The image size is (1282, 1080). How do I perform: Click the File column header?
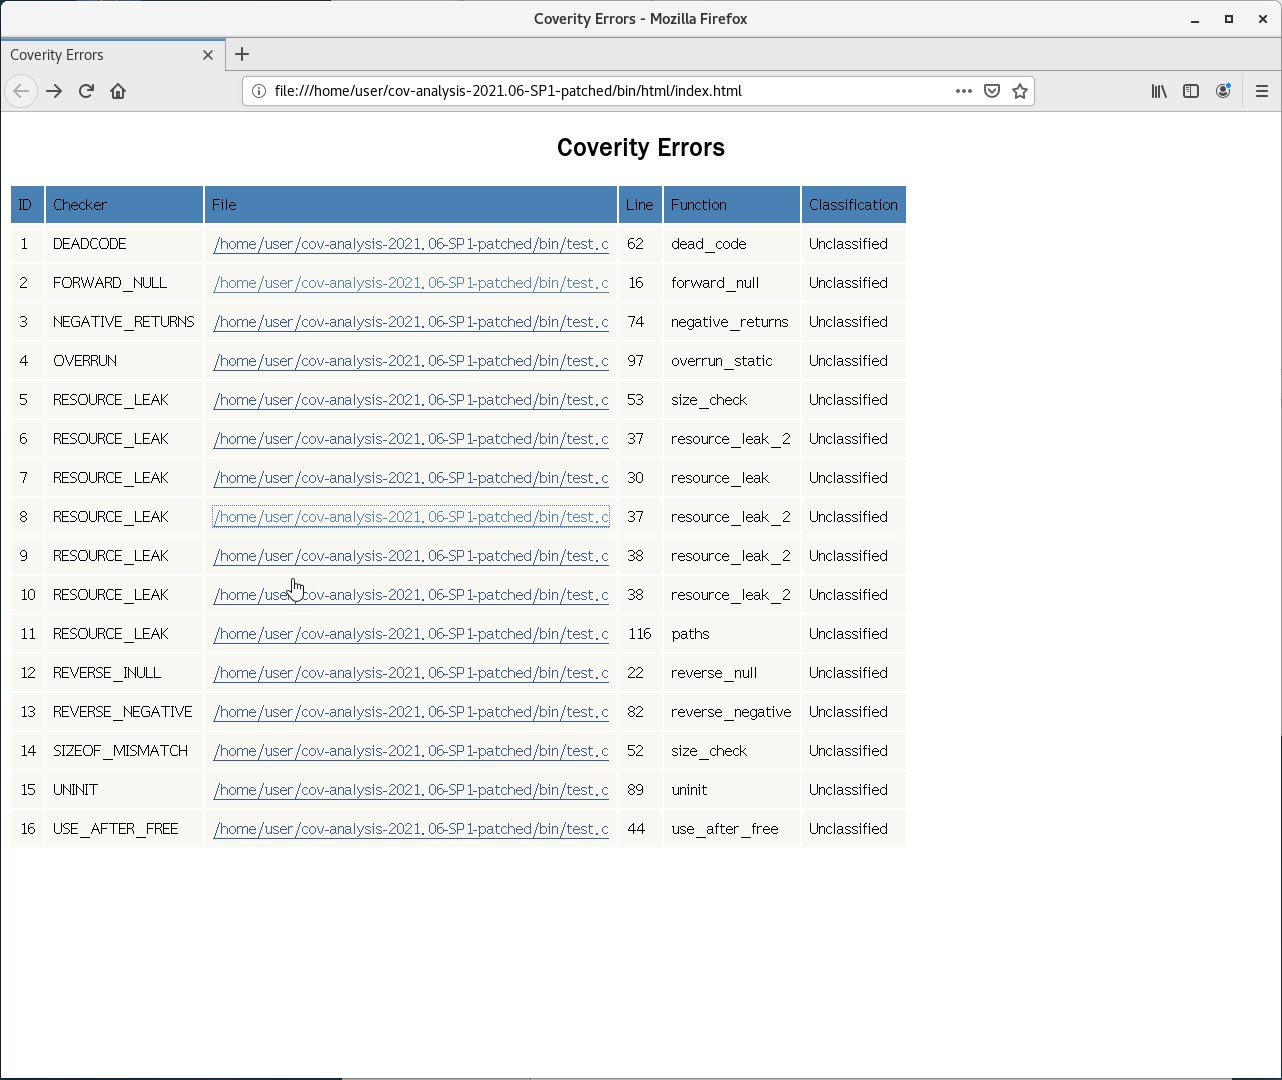pos(411,205)
